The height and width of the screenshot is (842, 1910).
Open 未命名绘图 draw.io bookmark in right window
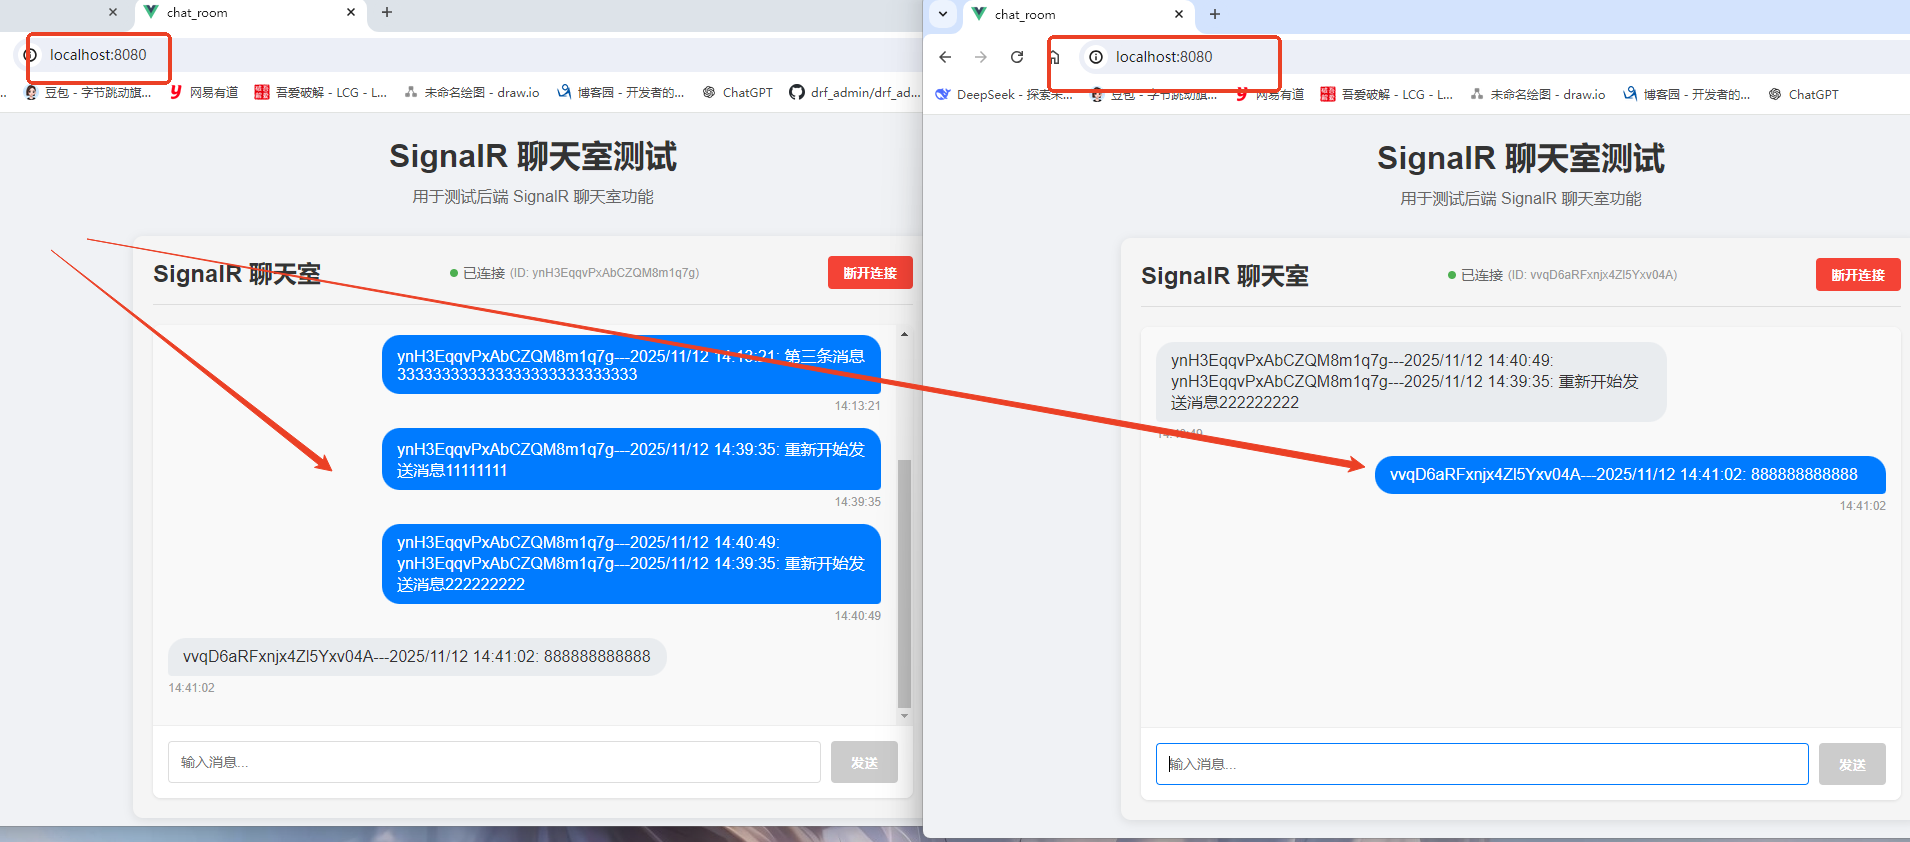(x=1538, y=94)
